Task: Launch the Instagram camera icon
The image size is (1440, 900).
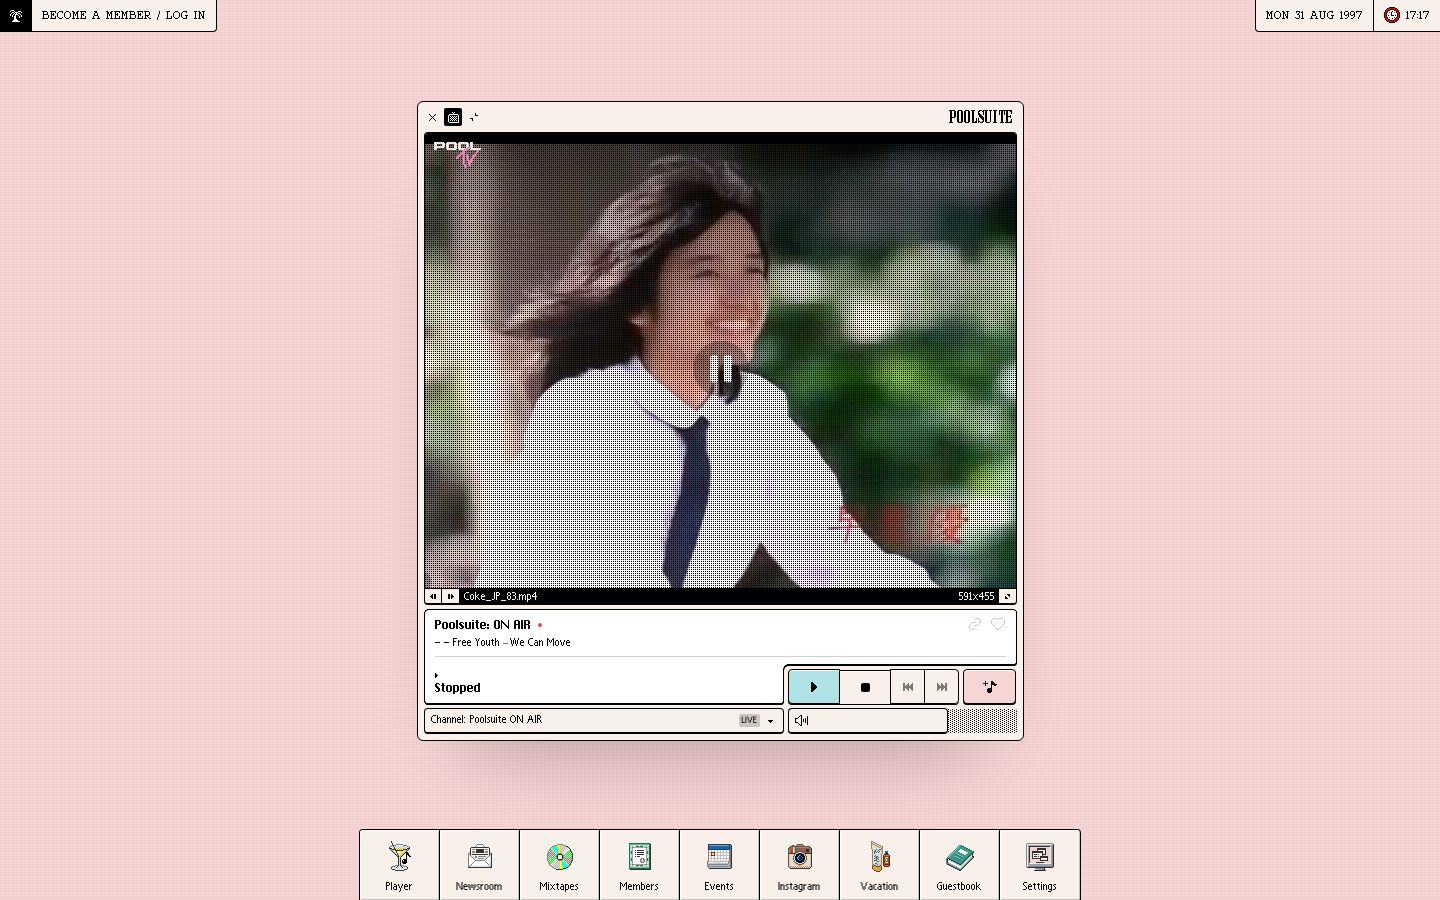Action: [x=799, y=865]
